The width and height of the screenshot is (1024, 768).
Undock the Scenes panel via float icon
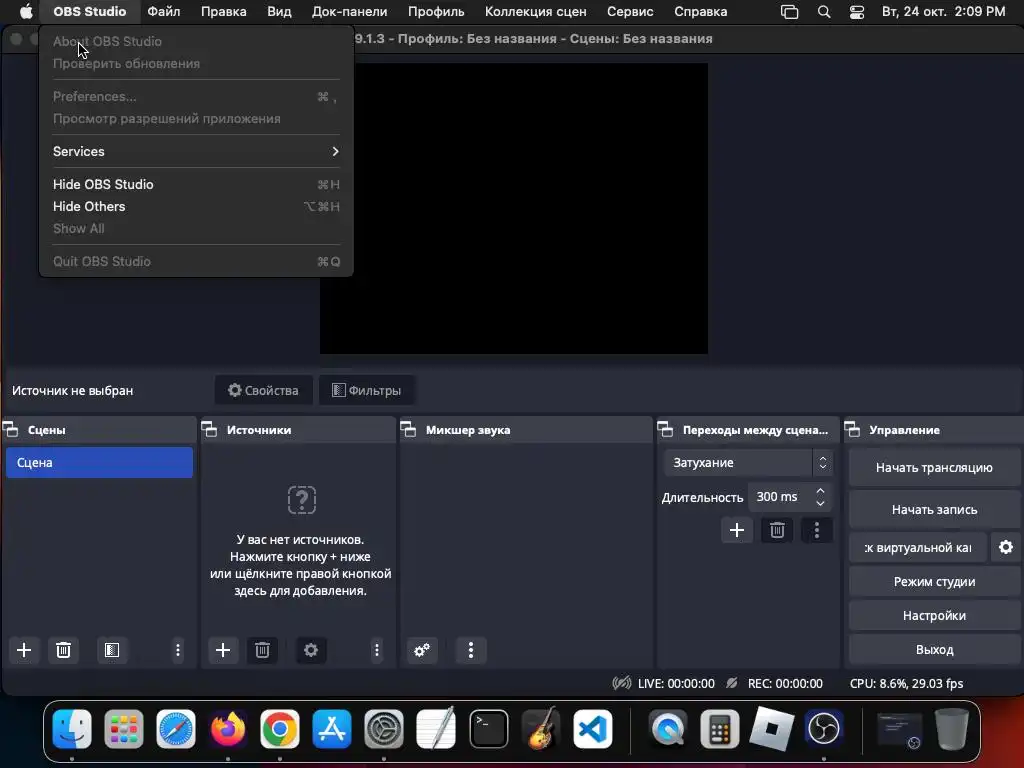point(11,430)
